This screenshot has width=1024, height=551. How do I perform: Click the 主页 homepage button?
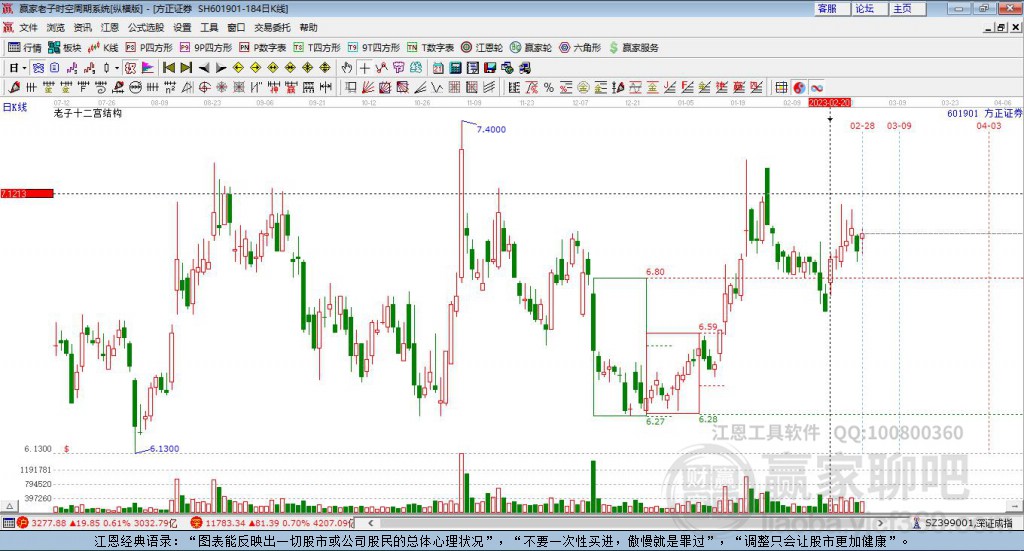906,8
